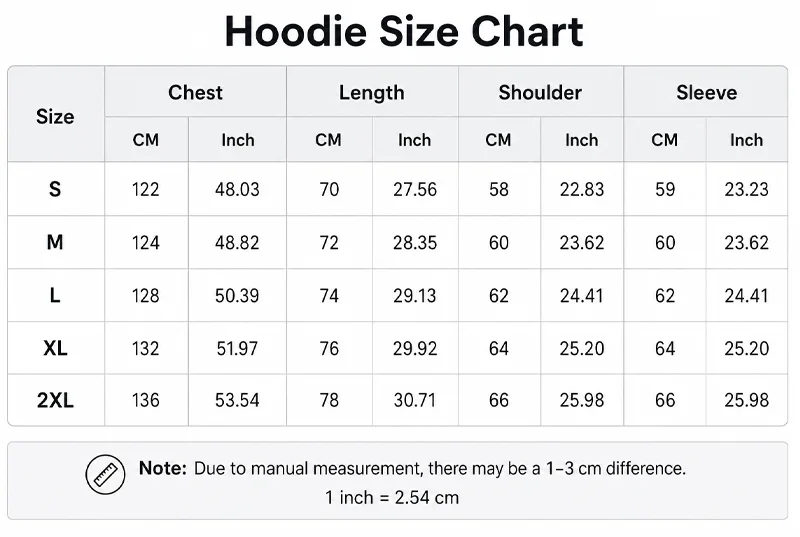Image resolution: width=800 pixels, height=537 pixels.
Task: Select the 1 inch = 2.54 cm text
Action: 392,497
